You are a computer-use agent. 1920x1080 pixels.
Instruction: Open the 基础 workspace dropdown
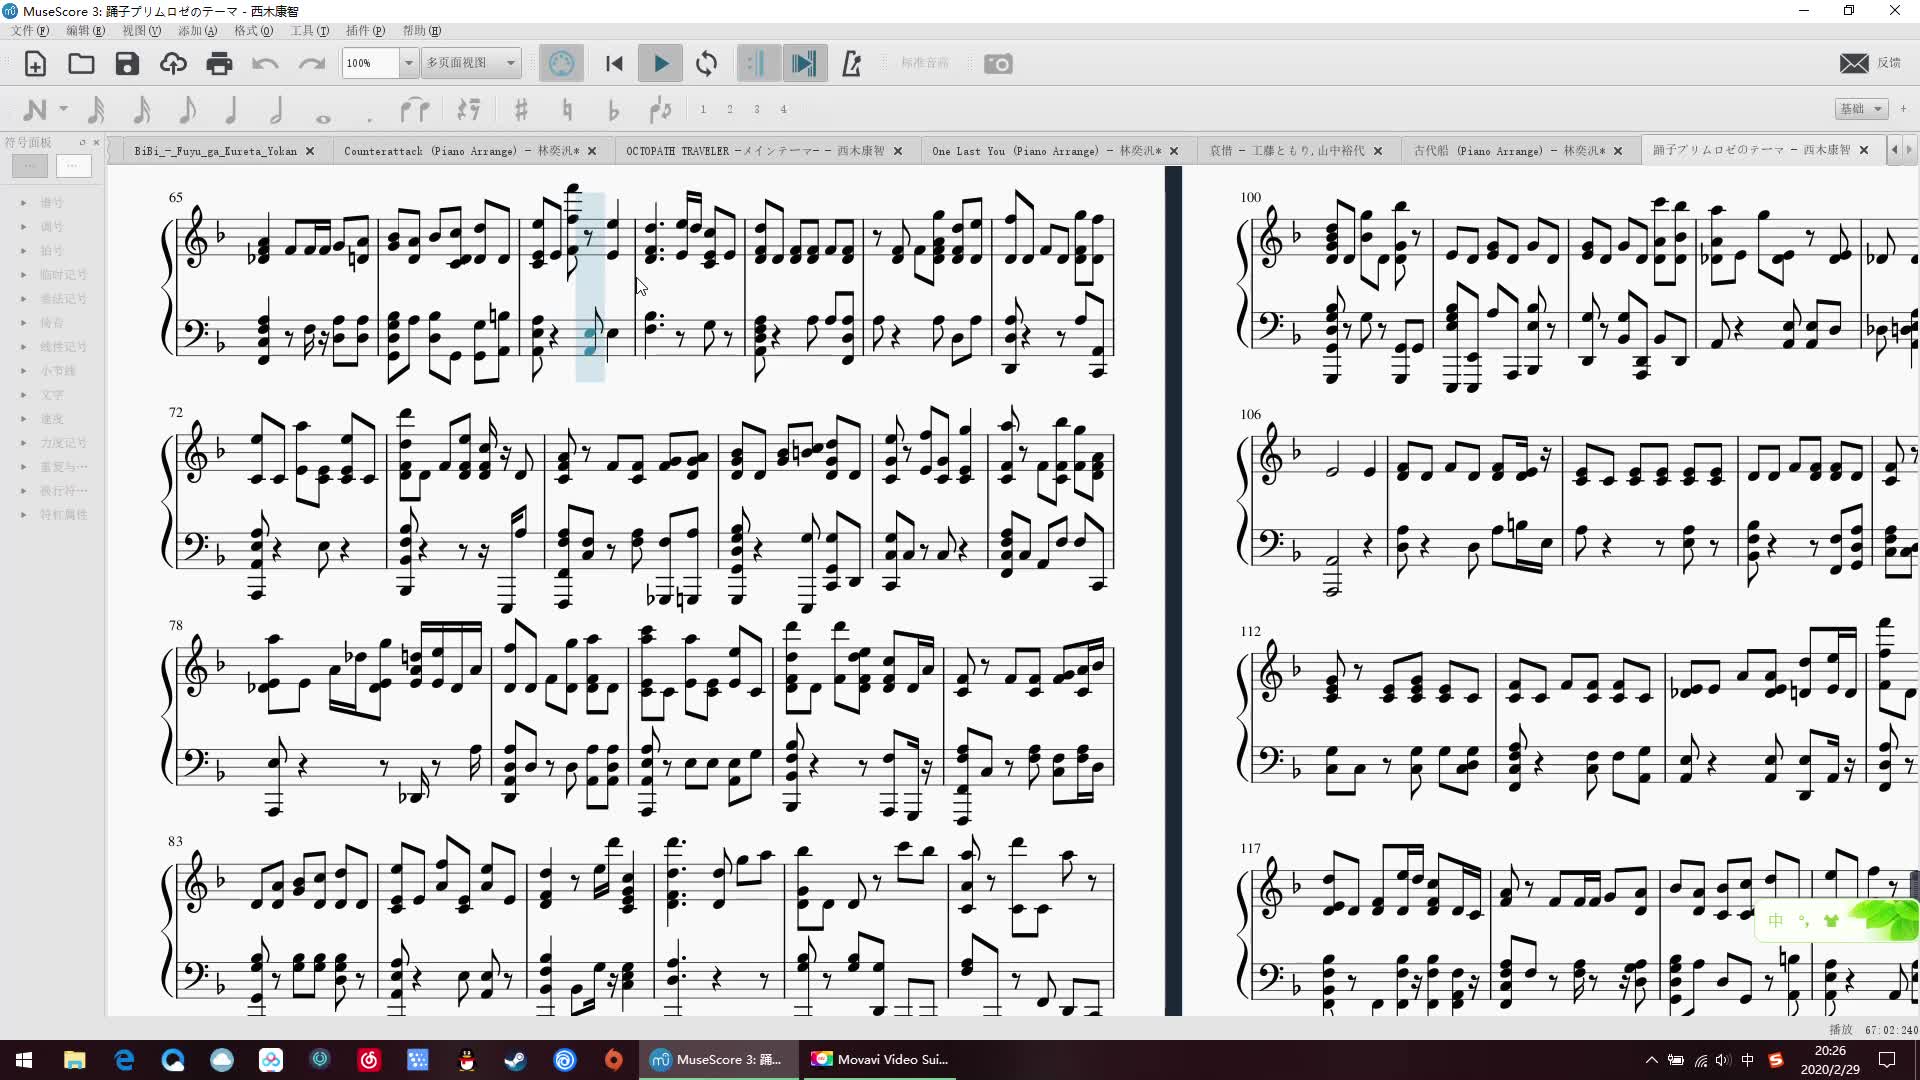[1861, 109]
